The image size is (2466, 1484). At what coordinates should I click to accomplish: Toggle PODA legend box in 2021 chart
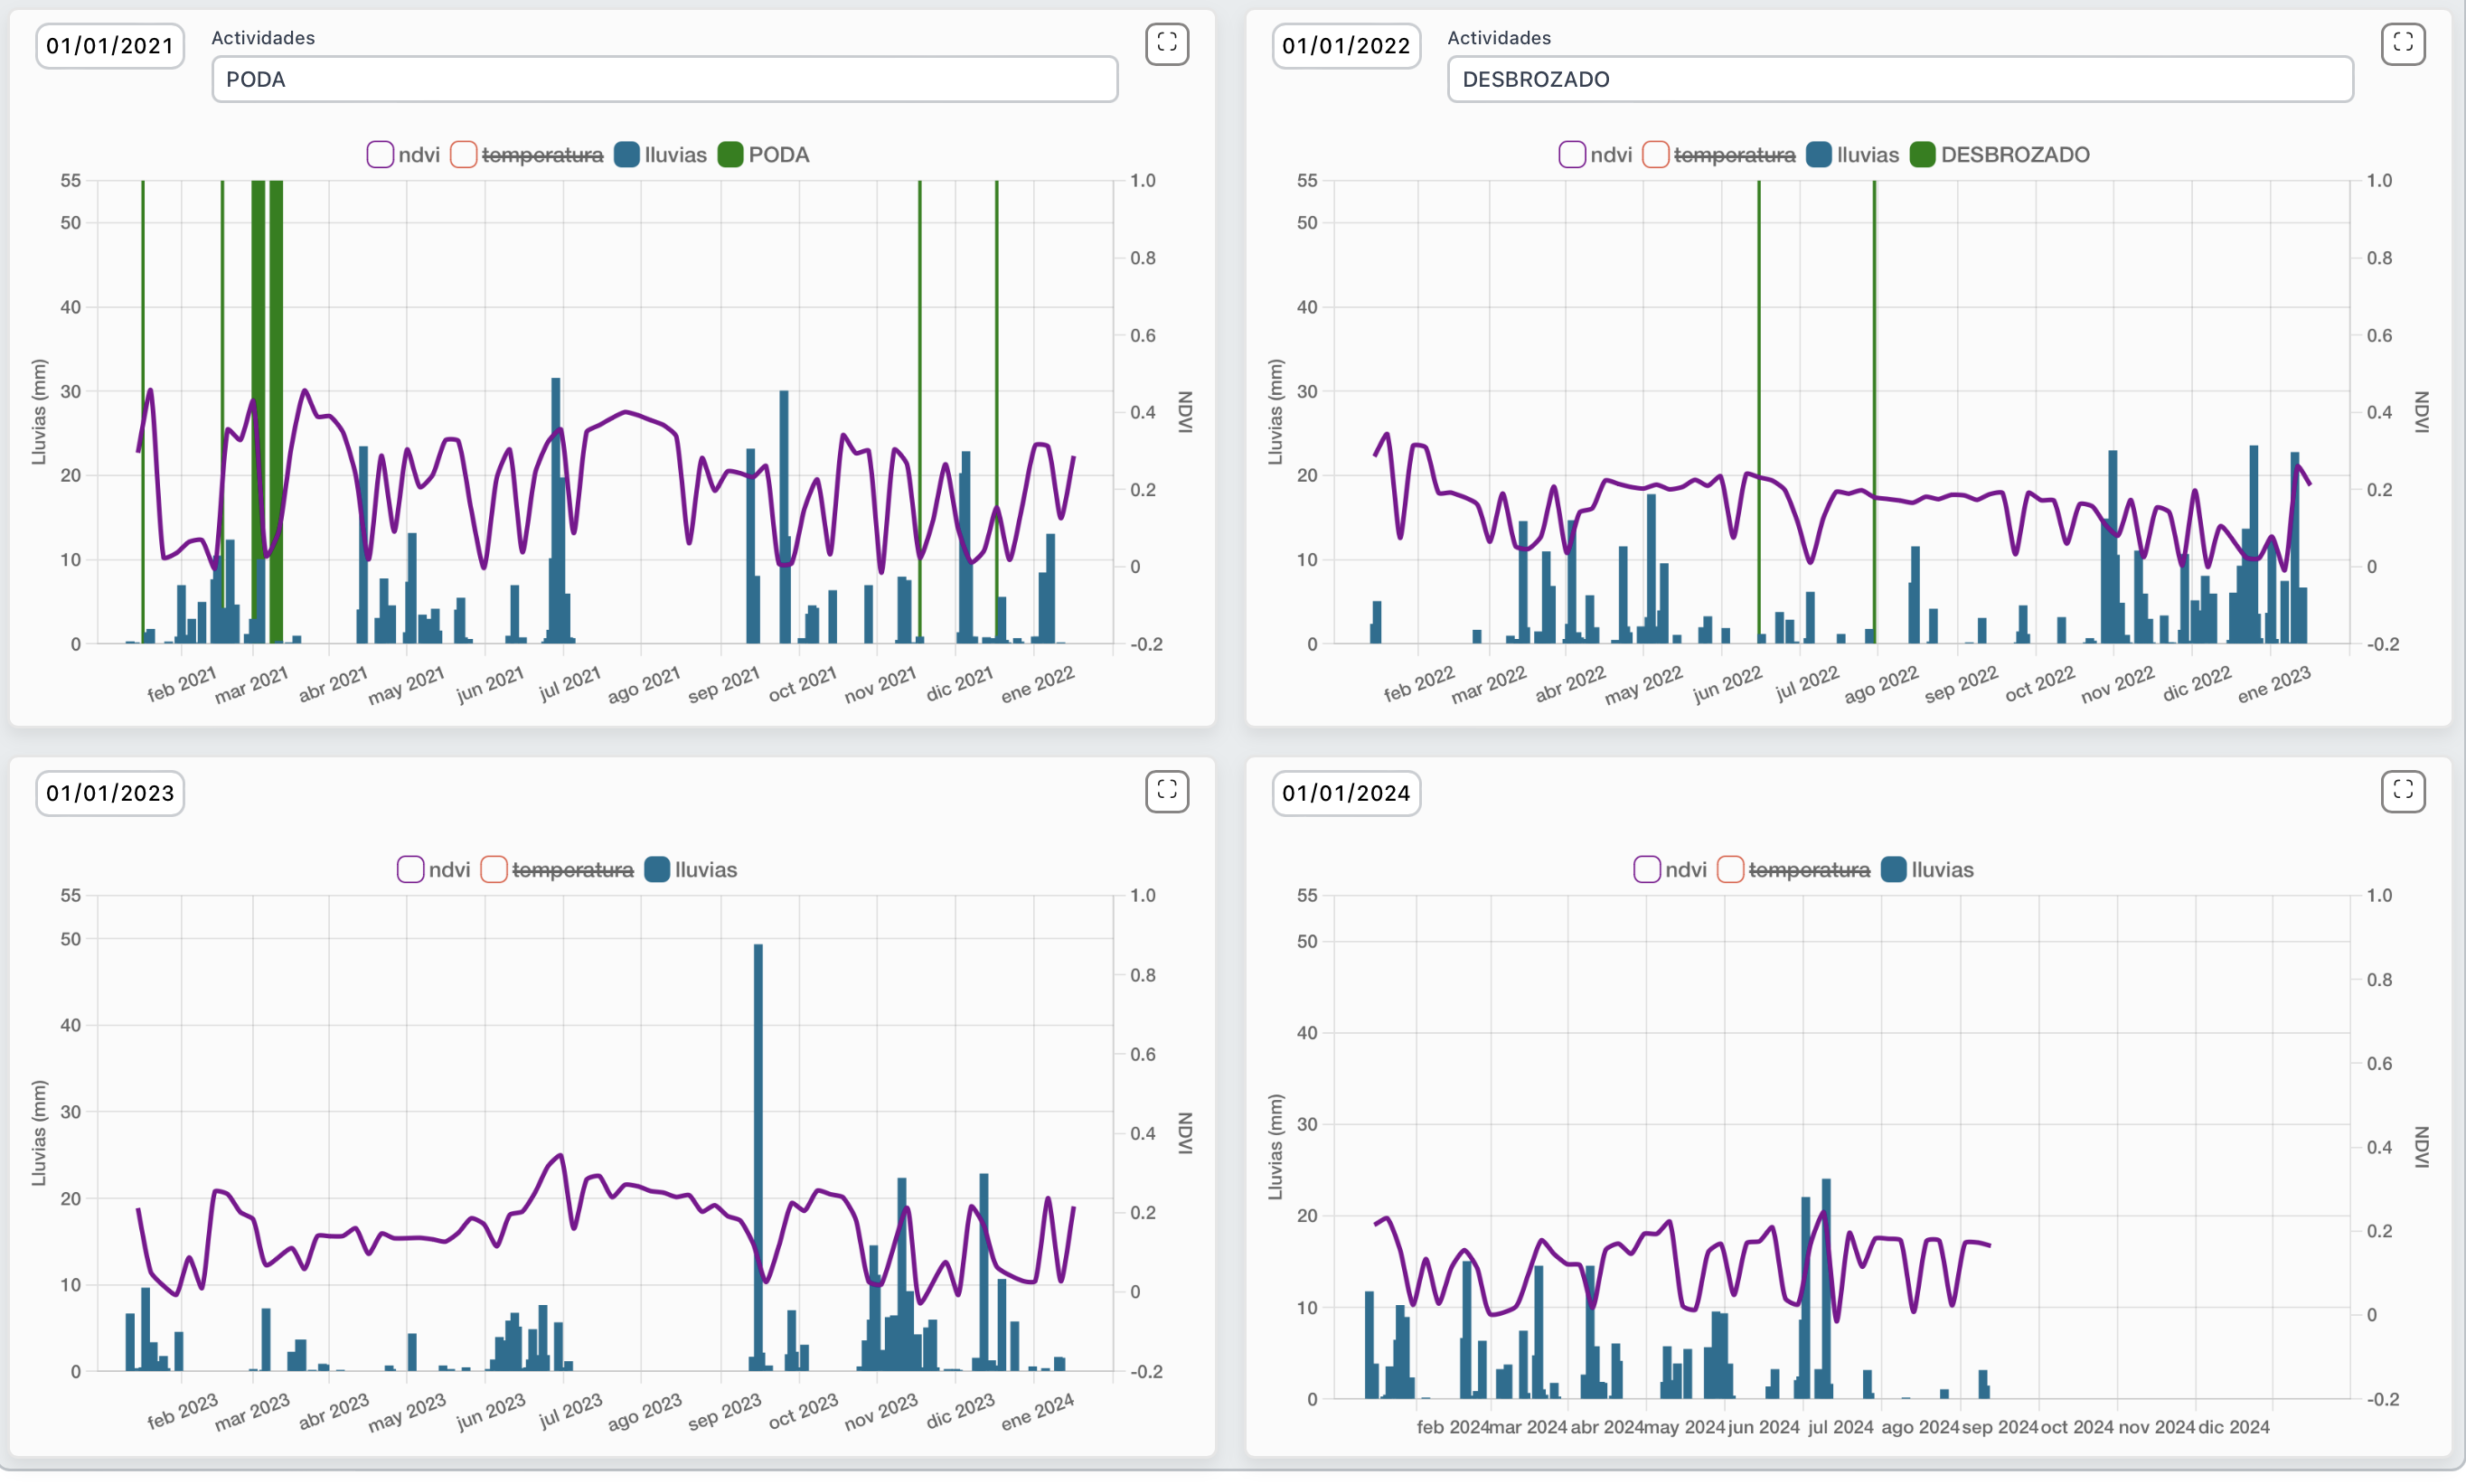[x=731, y=155]
